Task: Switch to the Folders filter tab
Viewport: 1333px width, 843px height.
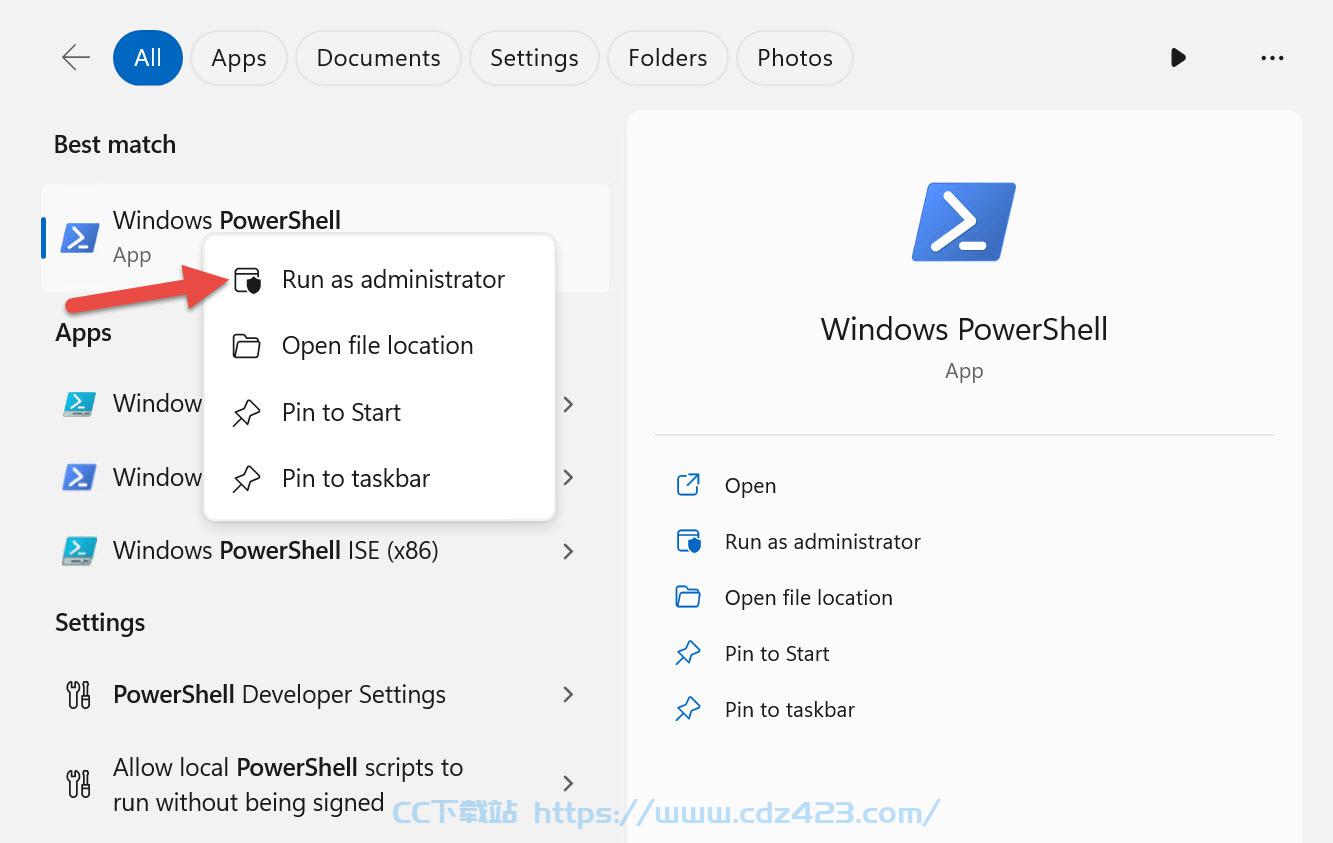Action: pyautogui.click(x=667, y=58)
